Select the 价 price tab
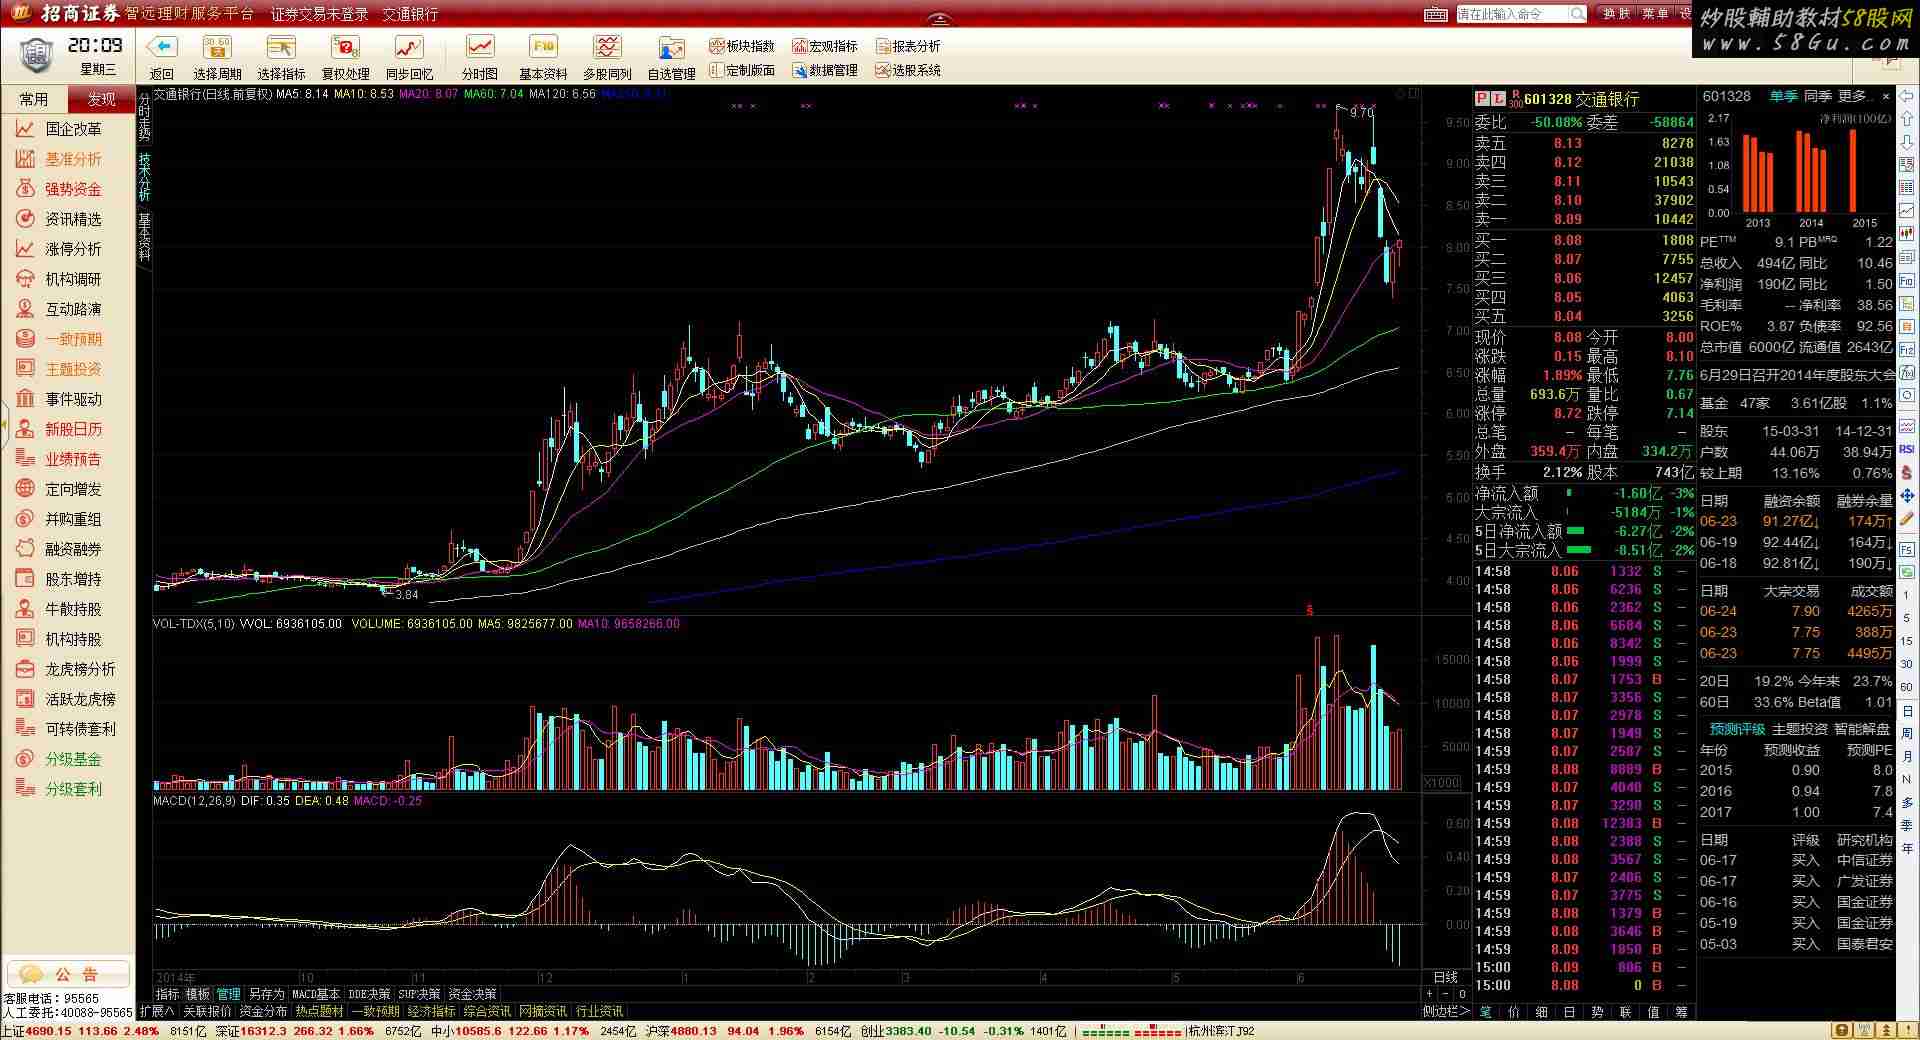The image size is (1920, 1040). pos(1513,1012)
